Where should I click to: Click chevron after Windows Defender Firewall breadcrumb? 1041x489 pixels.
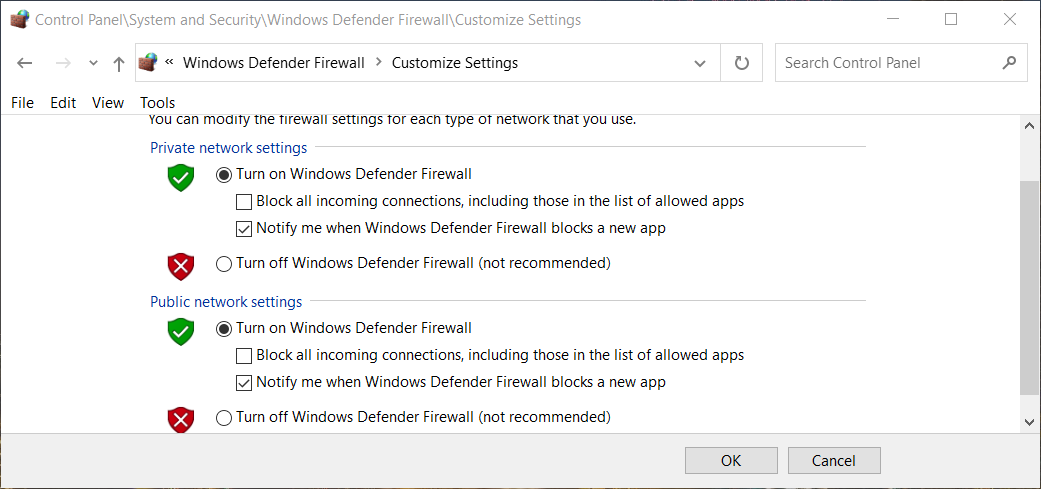point(378,62)
